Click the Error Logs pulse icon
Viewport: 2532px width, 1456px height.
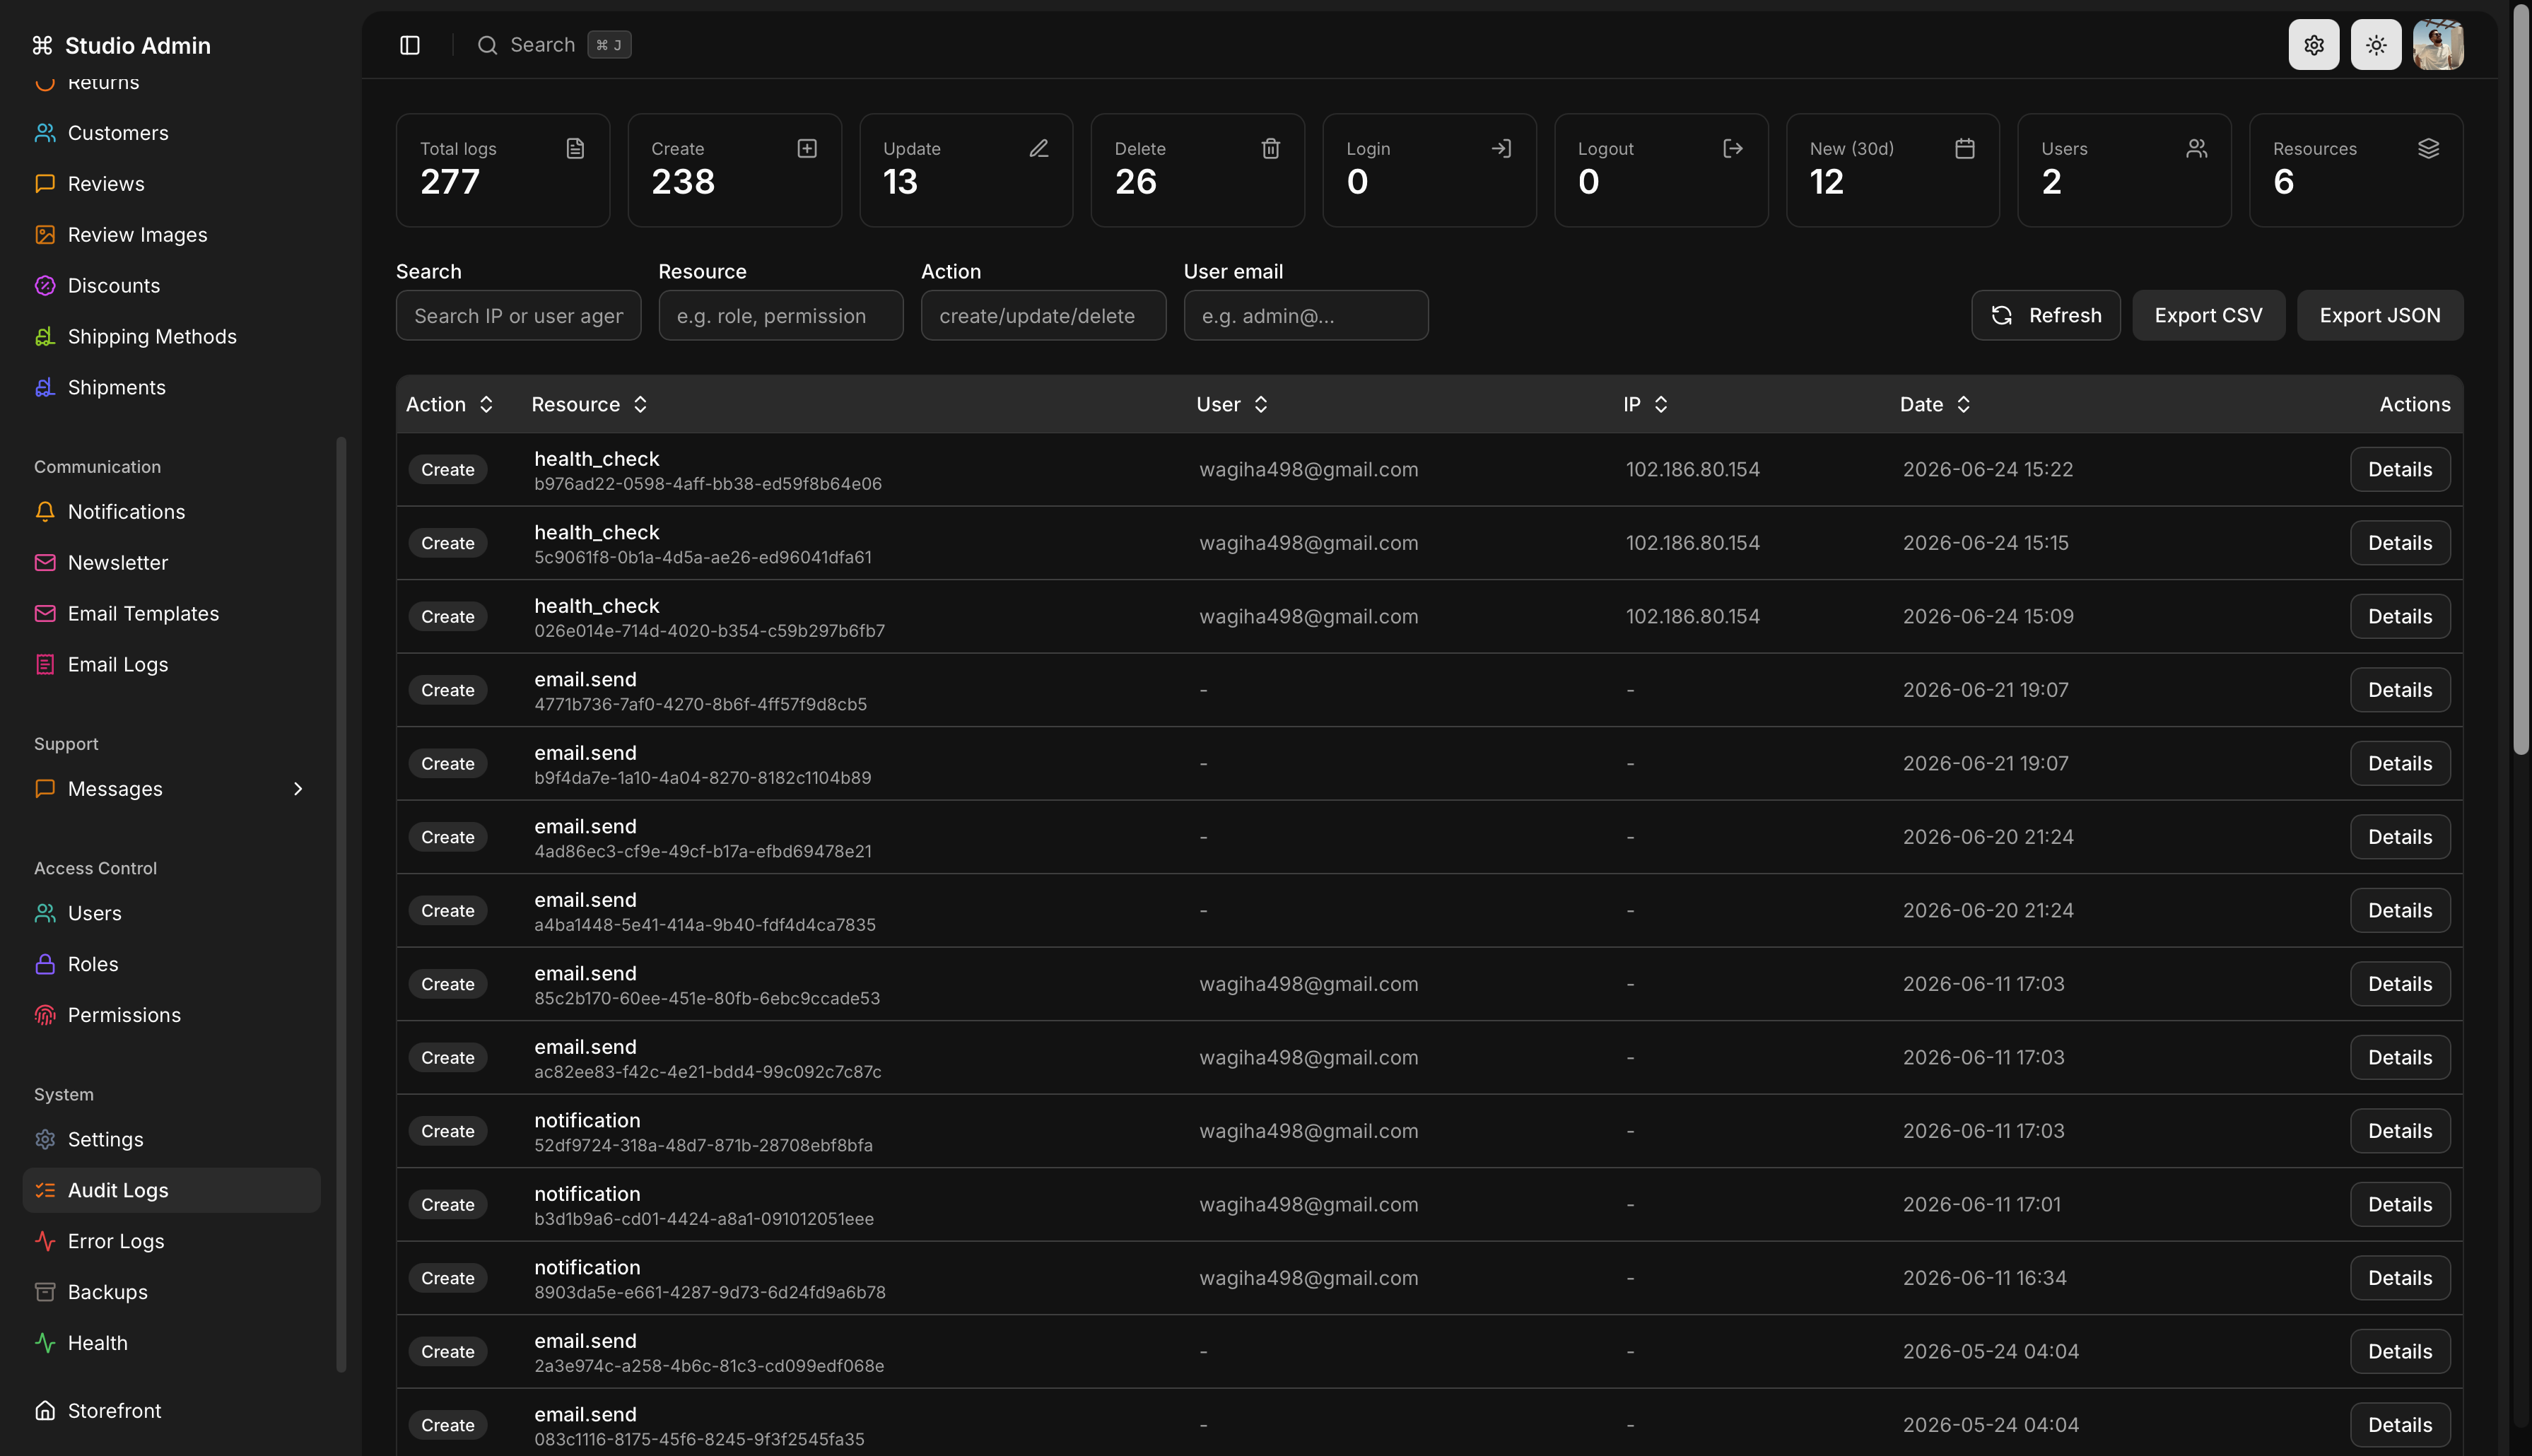pyautogui.click(x=45, y=1241)
